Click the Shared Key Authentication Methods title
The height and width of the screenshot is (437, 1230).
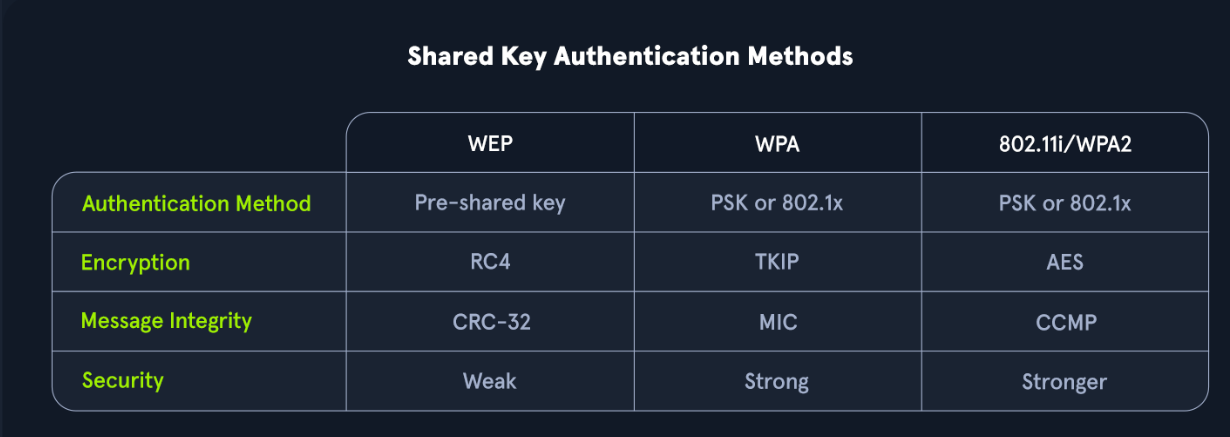click(x=630, y=56)
